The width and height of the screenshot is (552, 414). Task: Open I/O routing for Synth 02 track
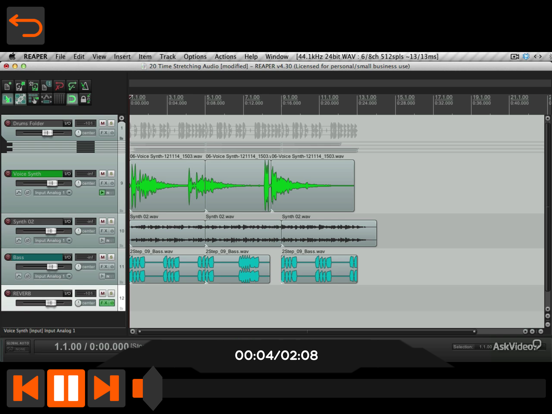[67, 221]
